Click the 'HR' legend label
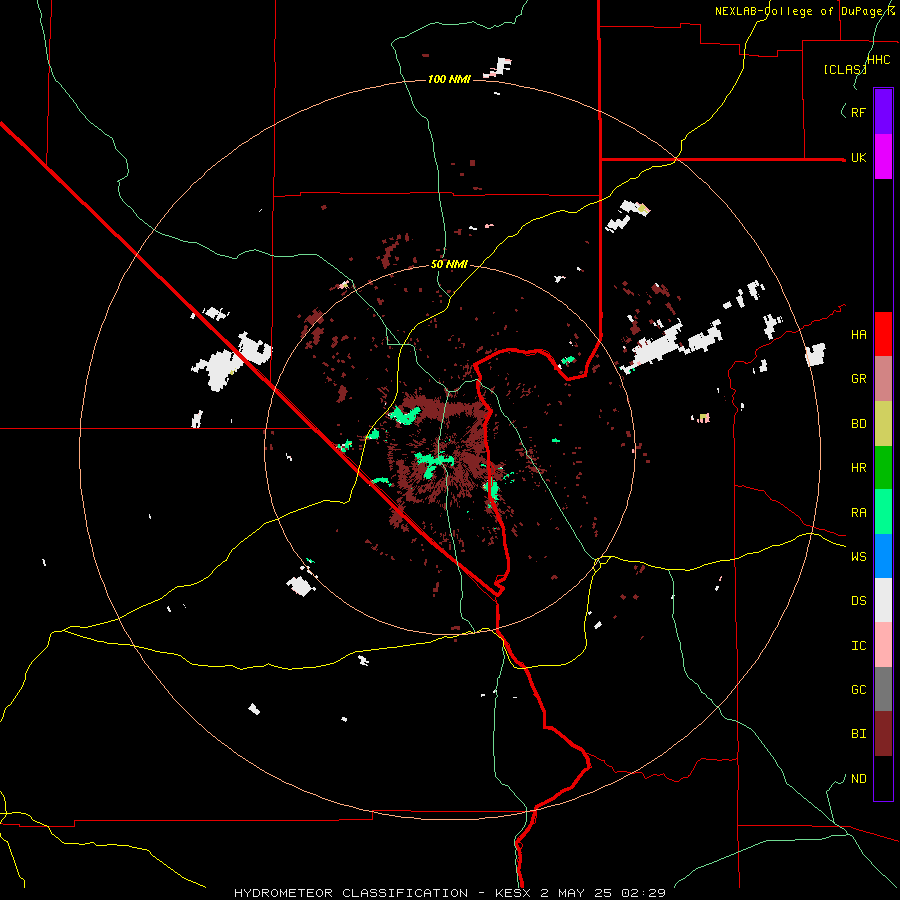900x900 pixels. click(858, 468)
